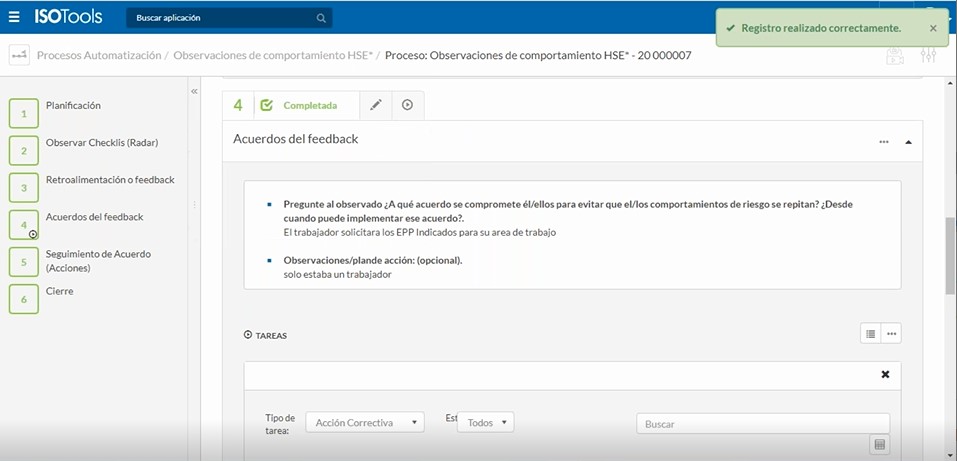Open the Acción Correctiva task type dropdown
Viewport: 957px width, 461px height.
click(x=364, y=423)
